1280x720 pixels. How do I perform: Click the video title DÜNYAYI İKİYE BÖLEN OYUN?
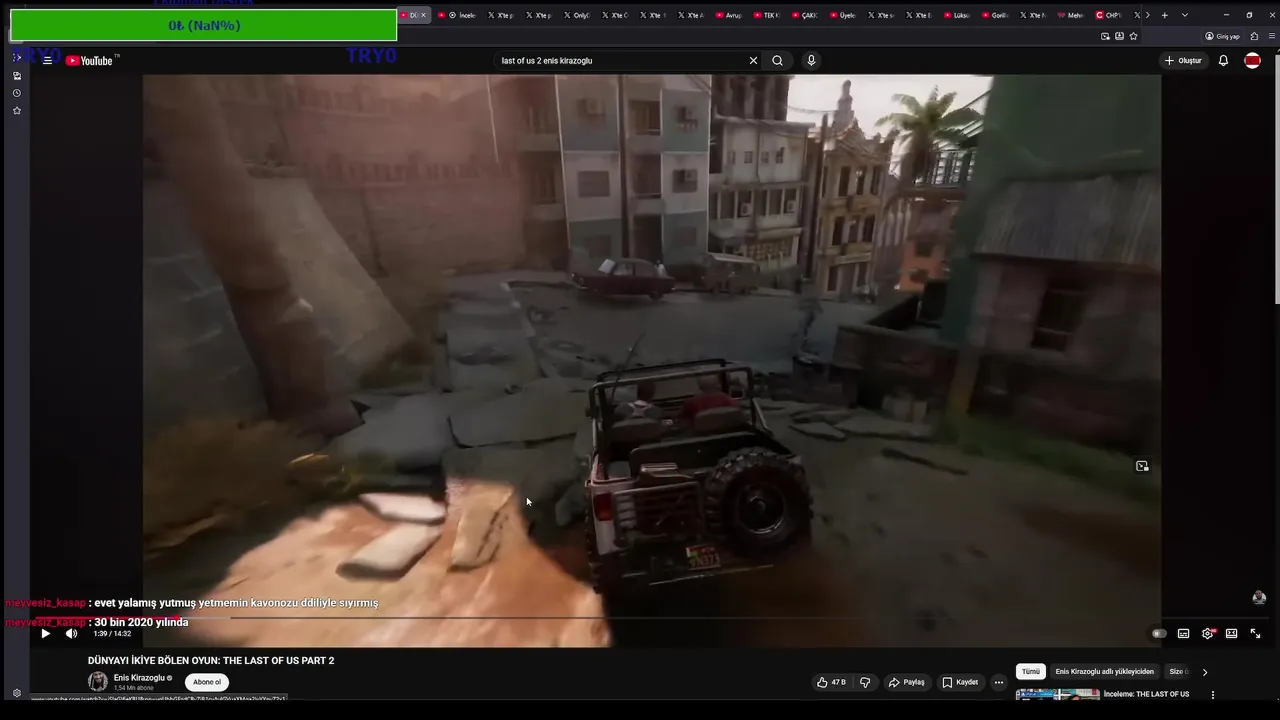[x=211, y=661]
